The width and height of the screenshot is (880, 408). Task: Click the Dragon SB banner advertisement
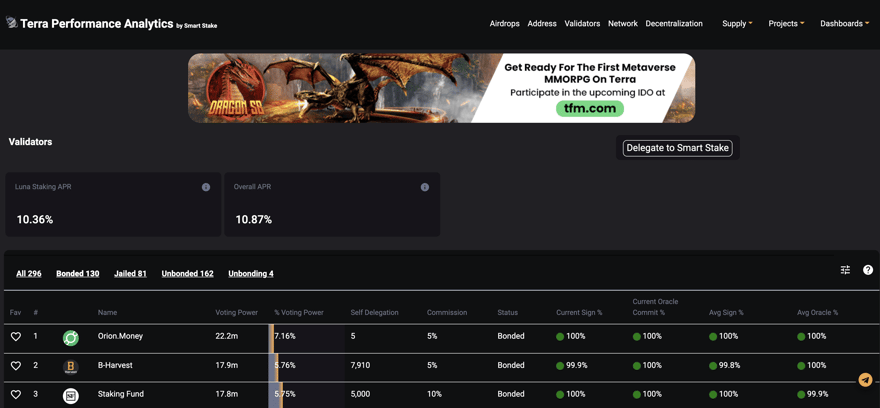(x=441, y=88)
